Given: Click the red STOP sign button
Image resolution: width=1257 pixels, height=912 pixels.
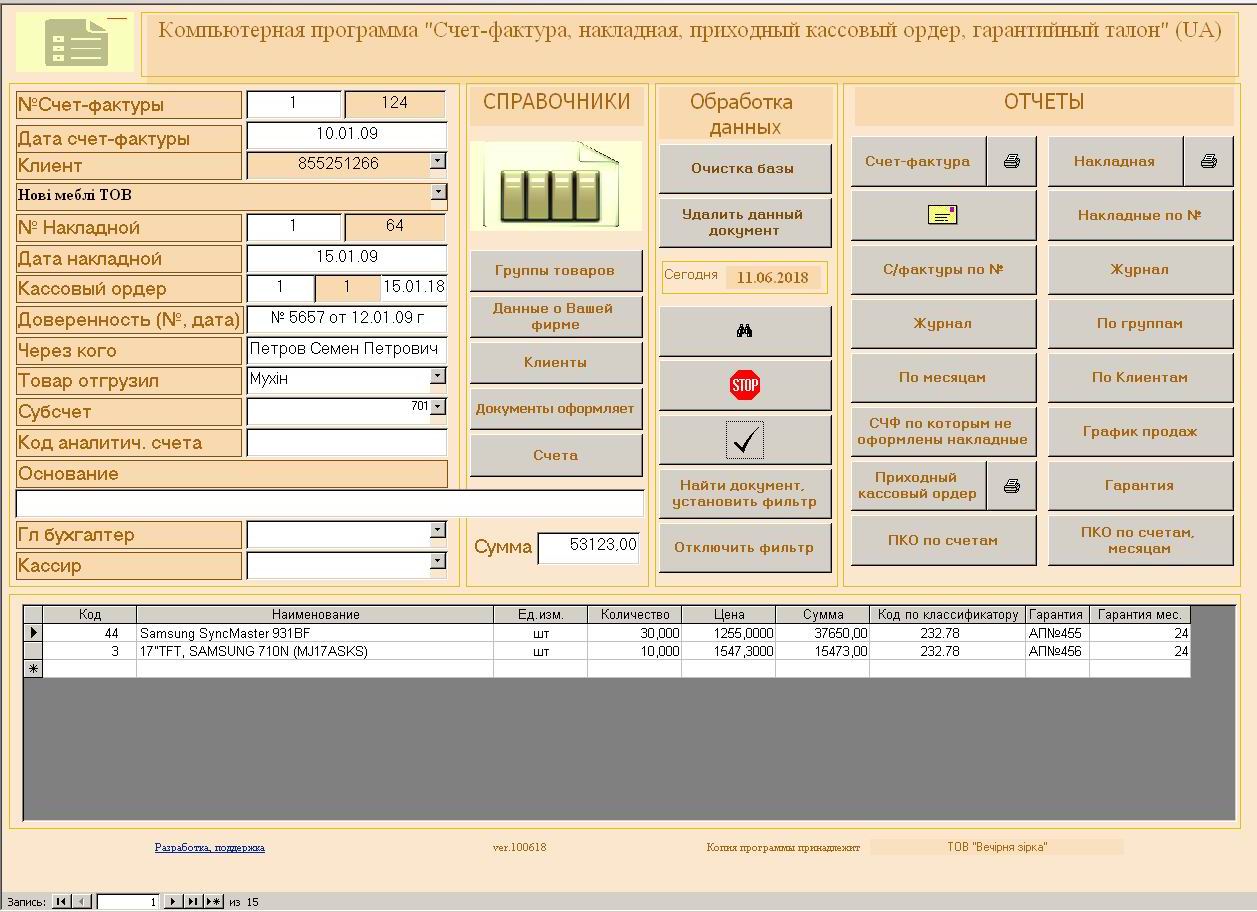Looking at the screenshot, I should (745, 385).
